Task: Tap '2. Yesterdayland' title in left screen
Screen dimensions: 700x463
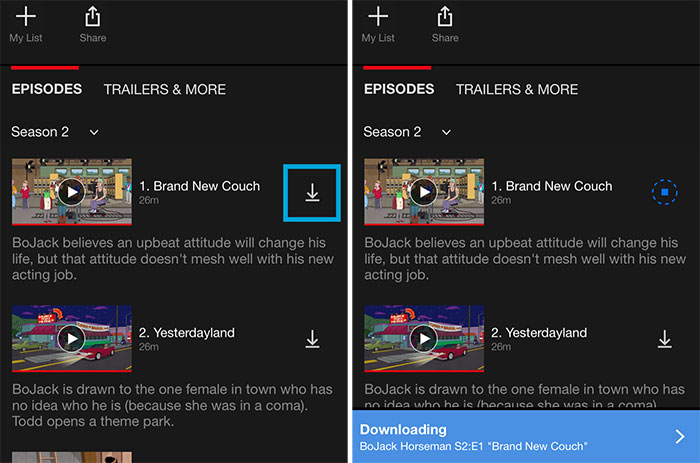Action: point(187,333)
